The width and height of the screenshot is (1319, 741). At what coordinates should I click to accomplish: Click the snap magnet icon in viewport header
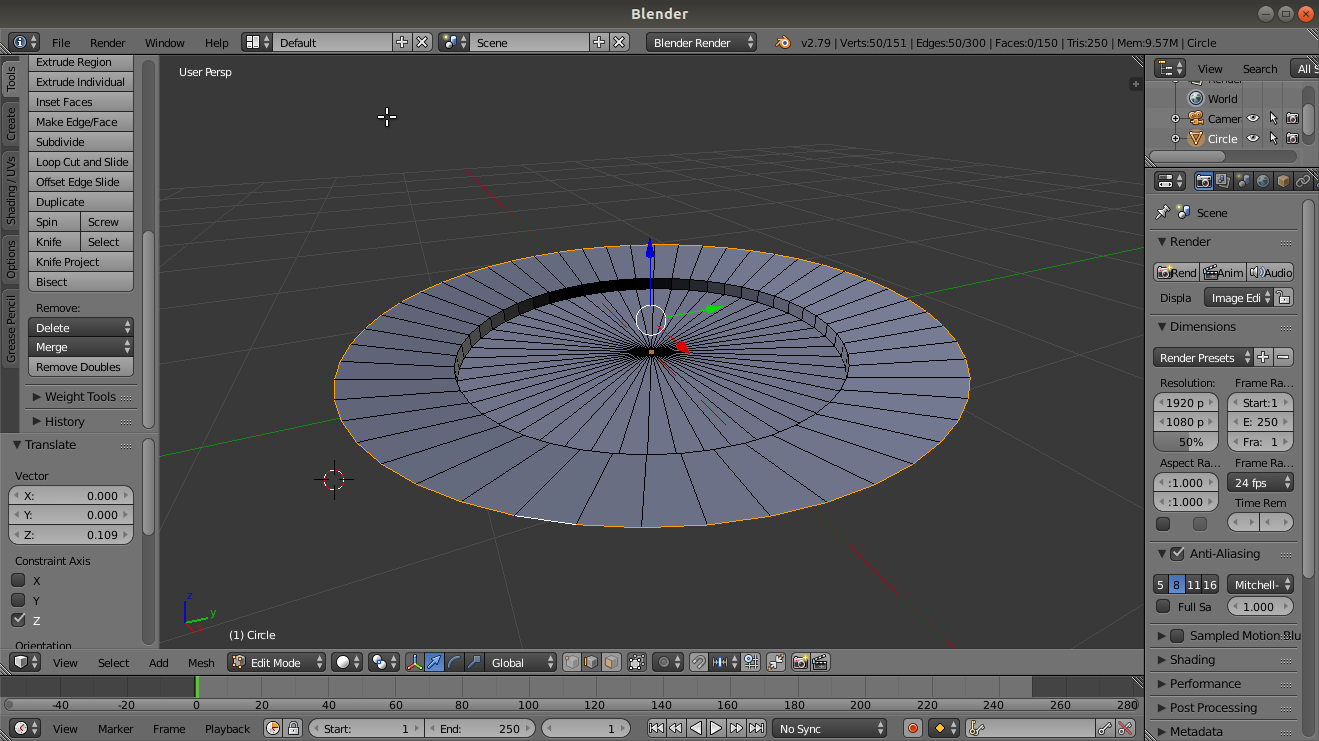[699, 662]
